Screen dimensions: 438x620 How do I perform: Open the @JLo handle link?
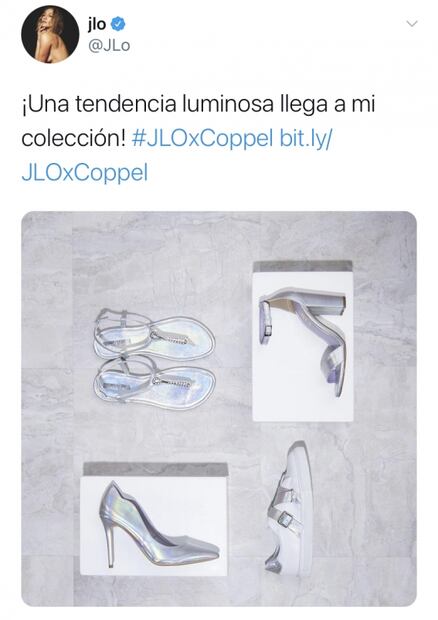tap(109, 46)
